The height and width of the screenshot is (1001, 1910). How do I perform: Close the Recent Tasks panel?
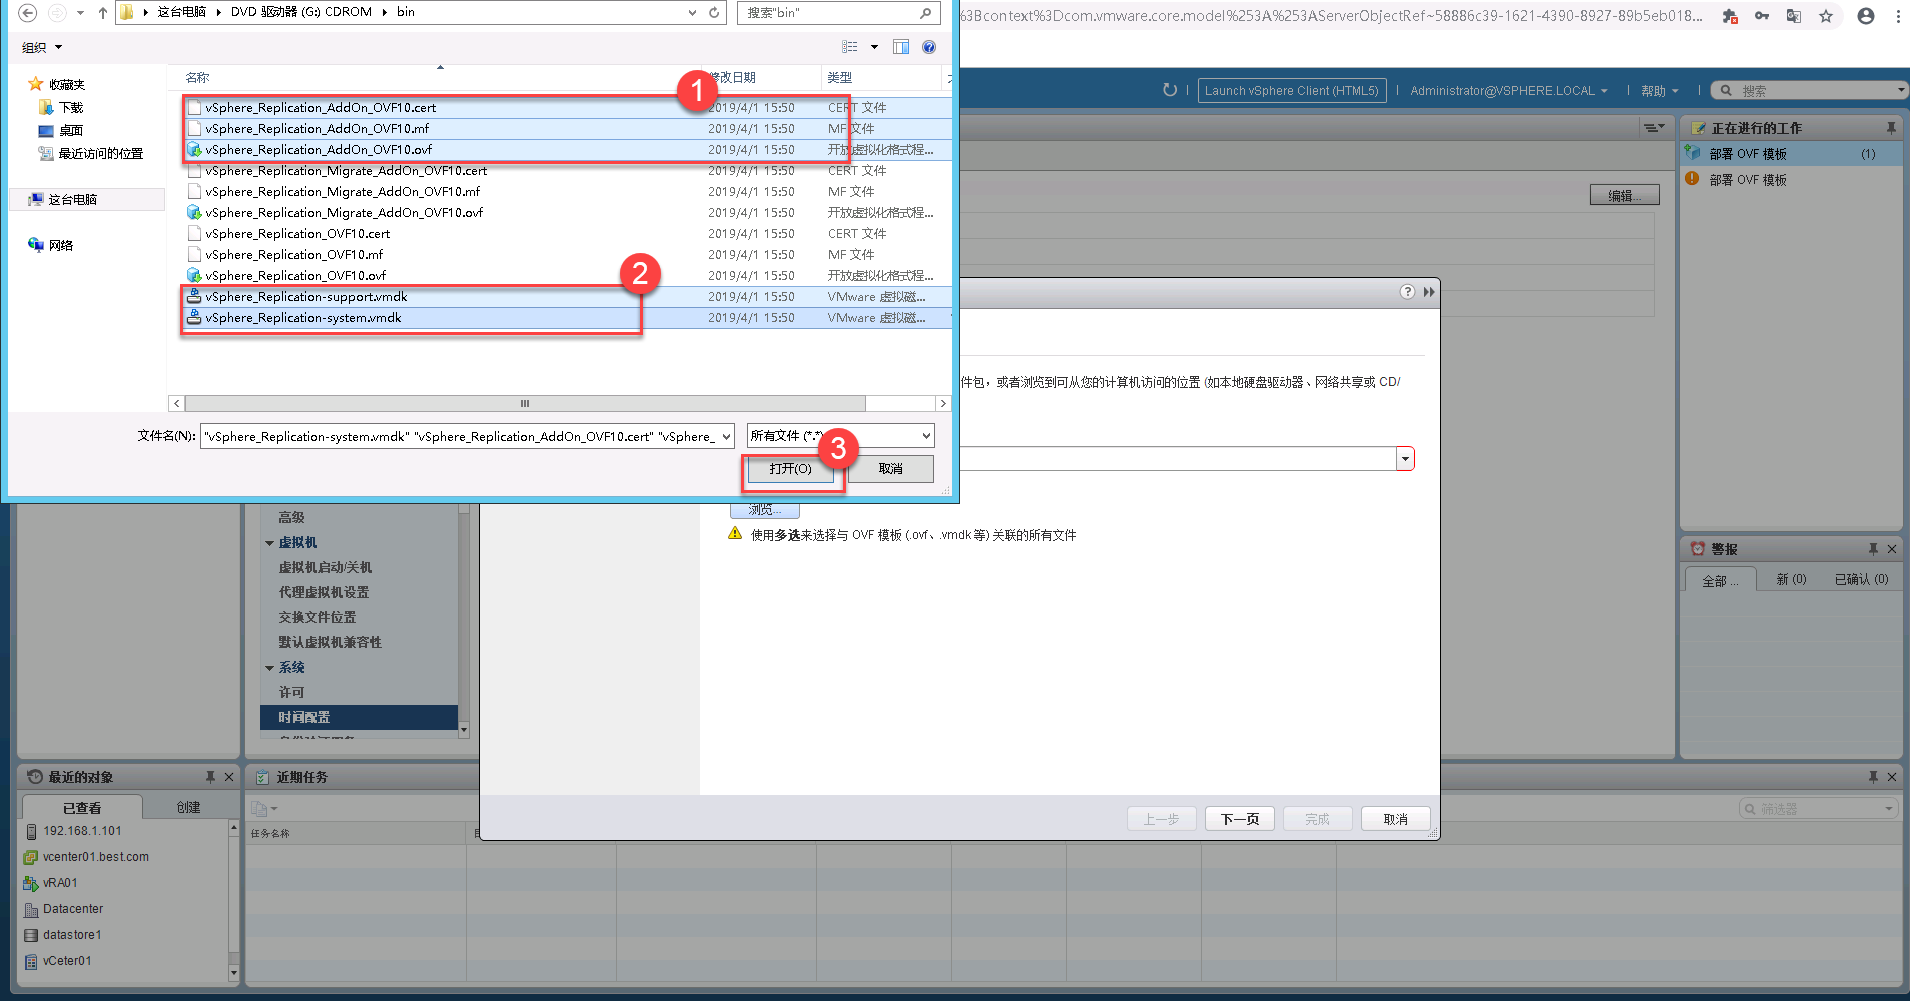(1892, 777)
